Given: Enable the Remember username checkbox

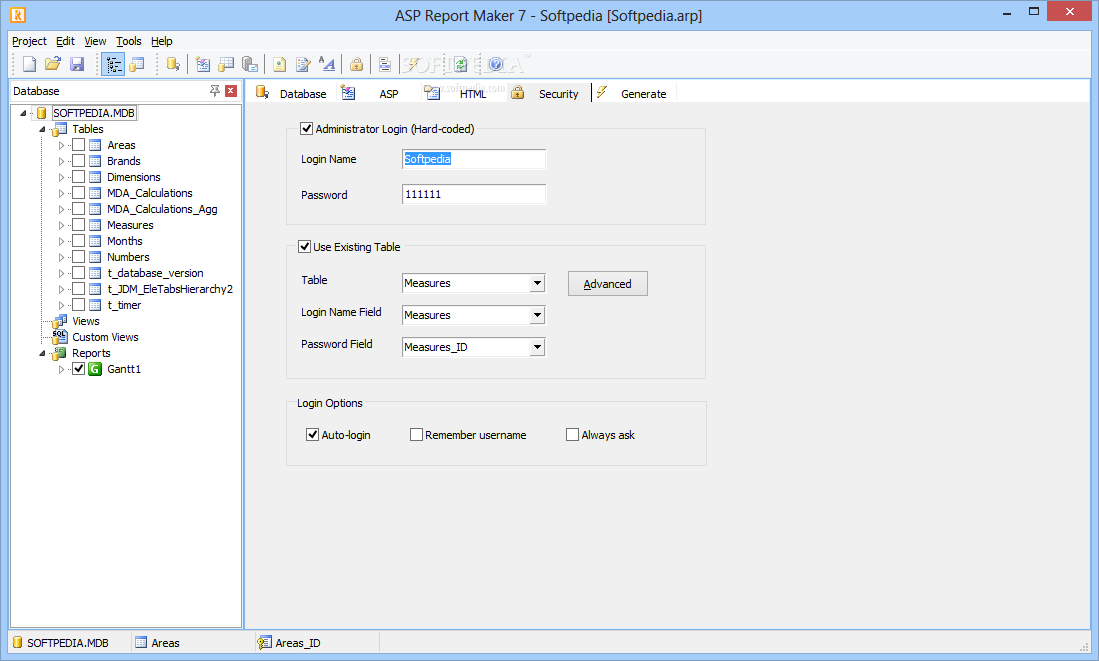Looking at the screenshot, I should click(x=416, y=435).
